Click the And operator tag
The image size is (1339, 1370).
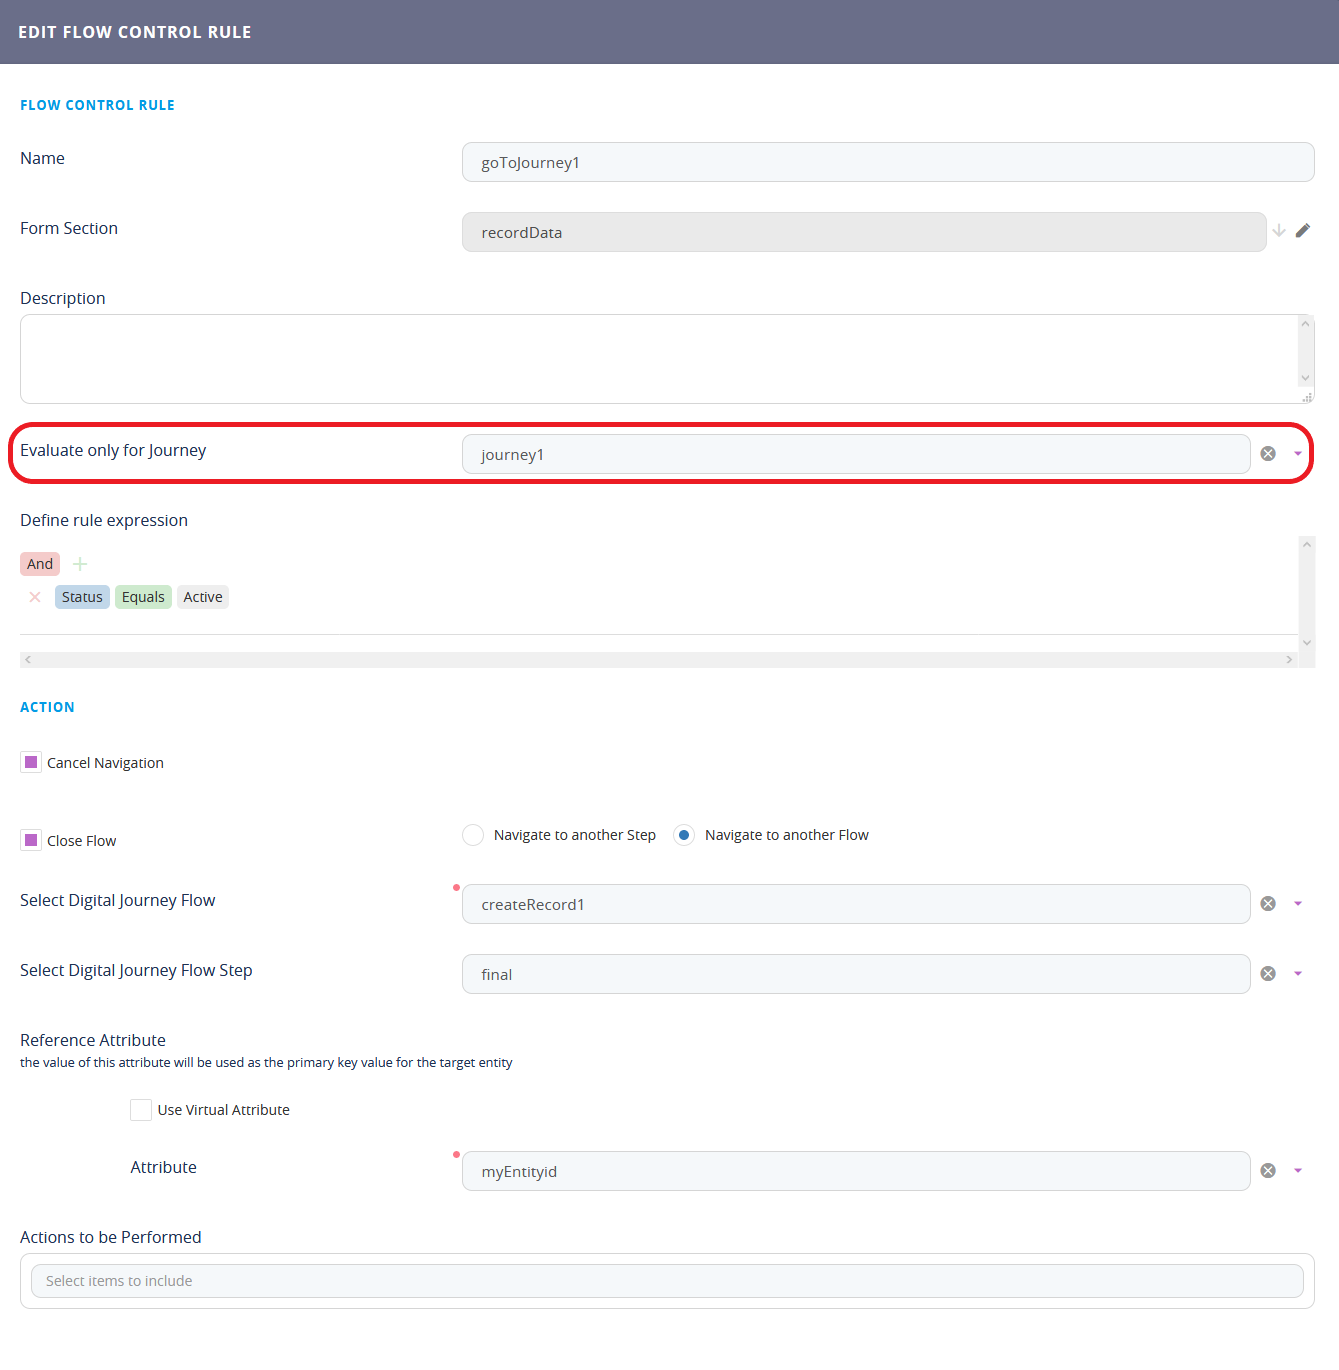tap(40, 564)
